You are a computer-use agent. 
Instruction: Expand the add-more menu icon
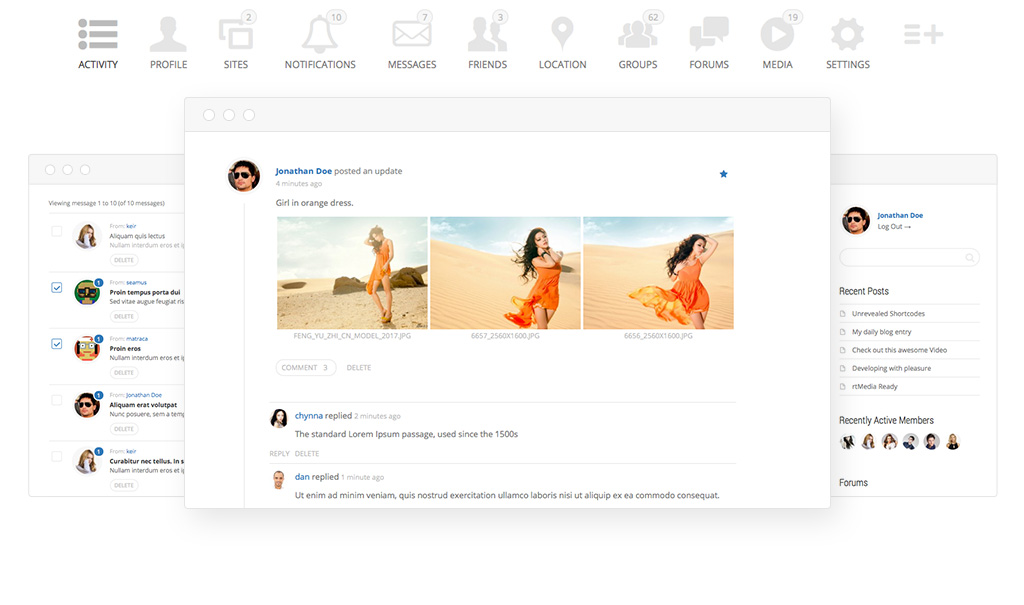click(x=923, y=35)
